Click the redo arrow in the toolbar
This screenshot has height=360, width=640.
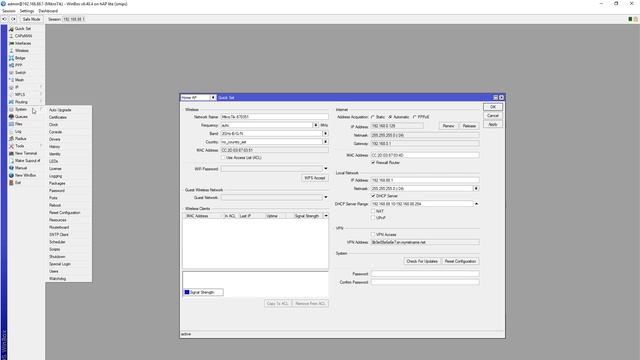[13, 19]
